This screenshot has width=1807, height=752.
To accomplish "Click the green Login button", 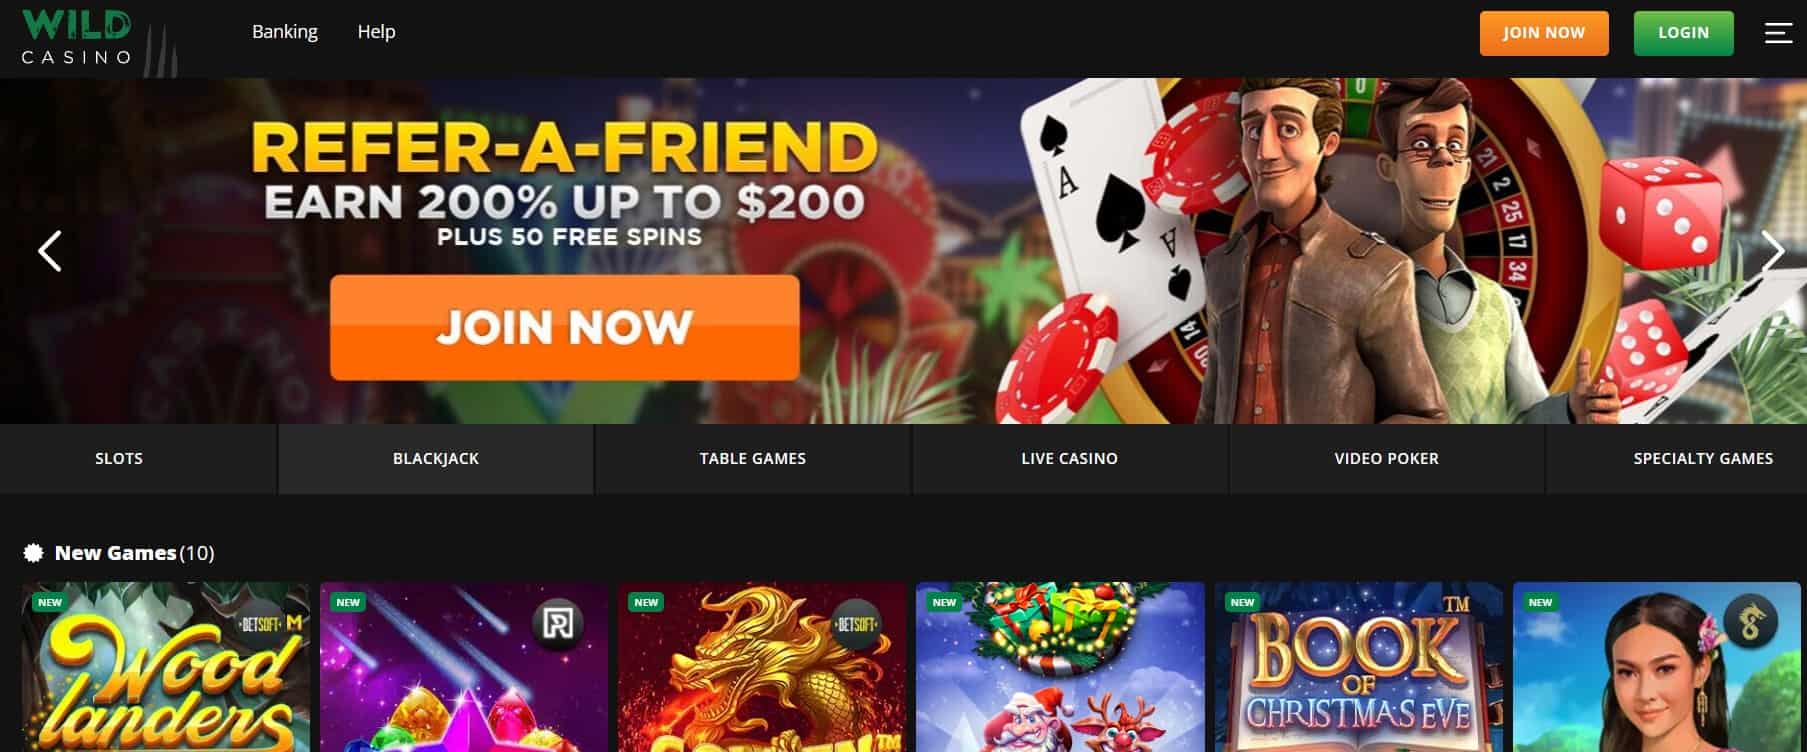I will [x=1684, y=33].
